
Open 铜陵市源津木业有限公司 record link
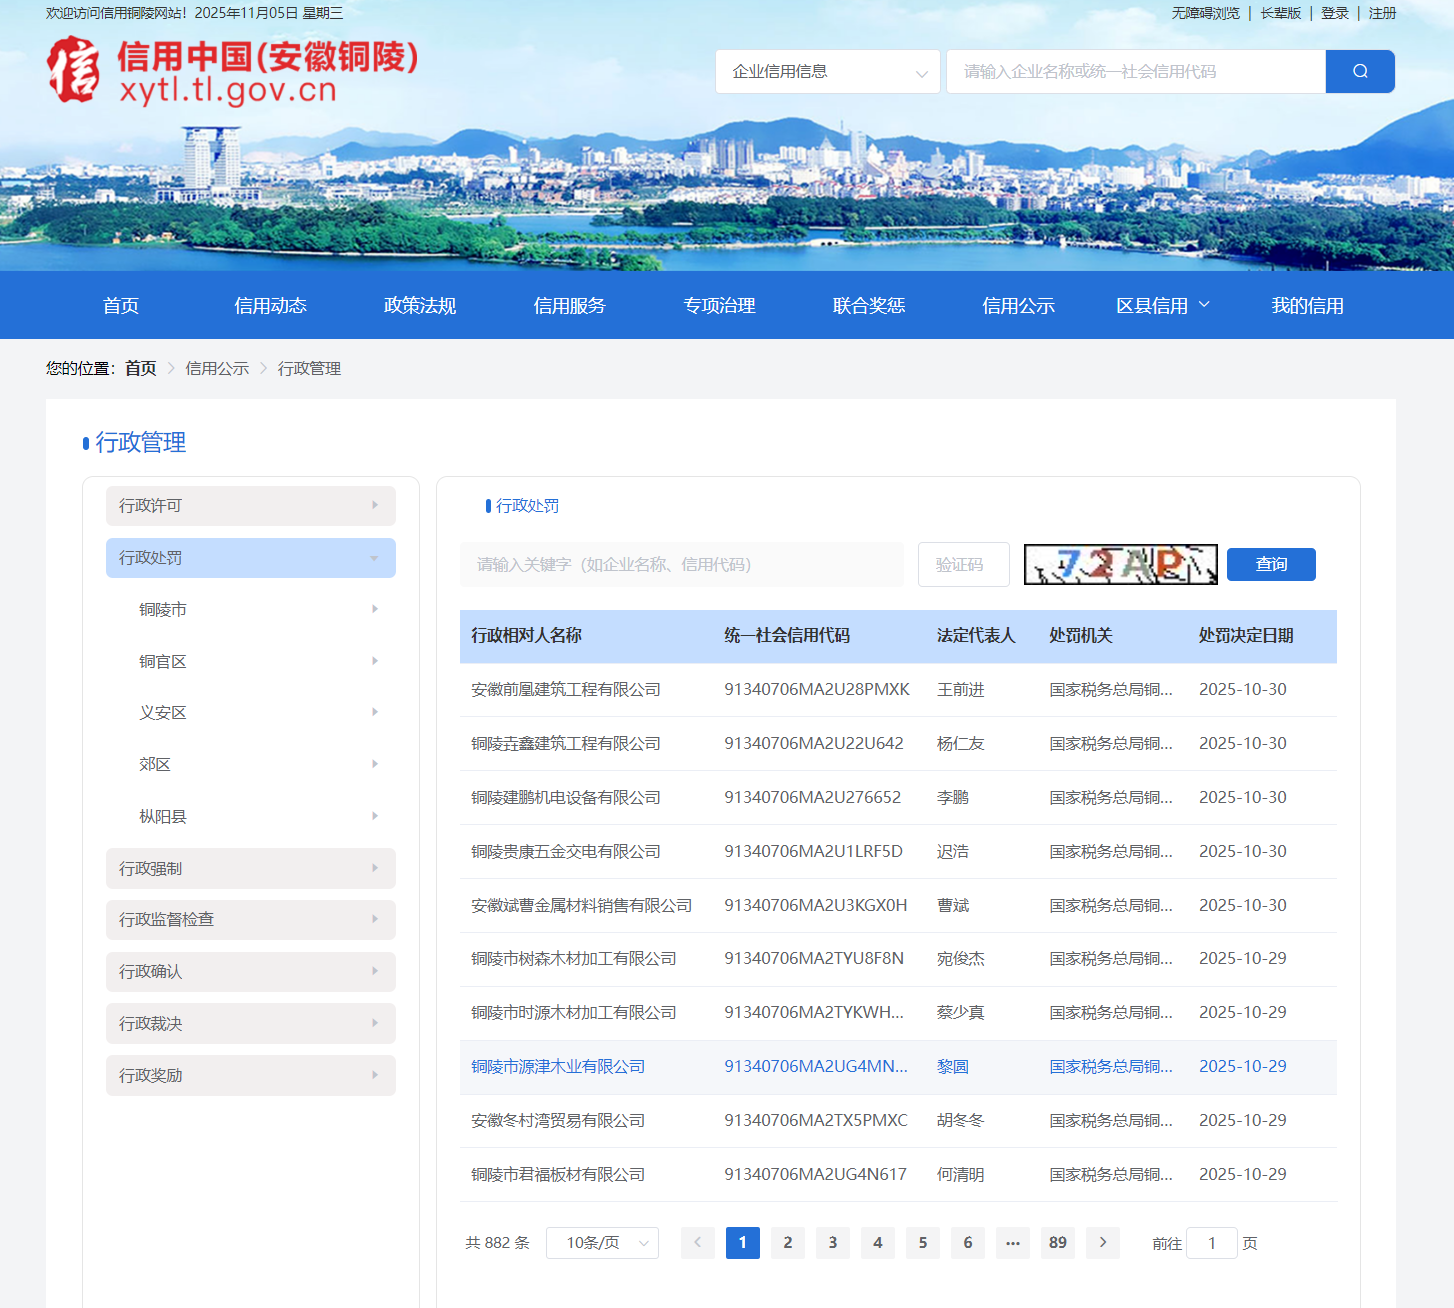pyautogui.click(x=557, y=1066)
